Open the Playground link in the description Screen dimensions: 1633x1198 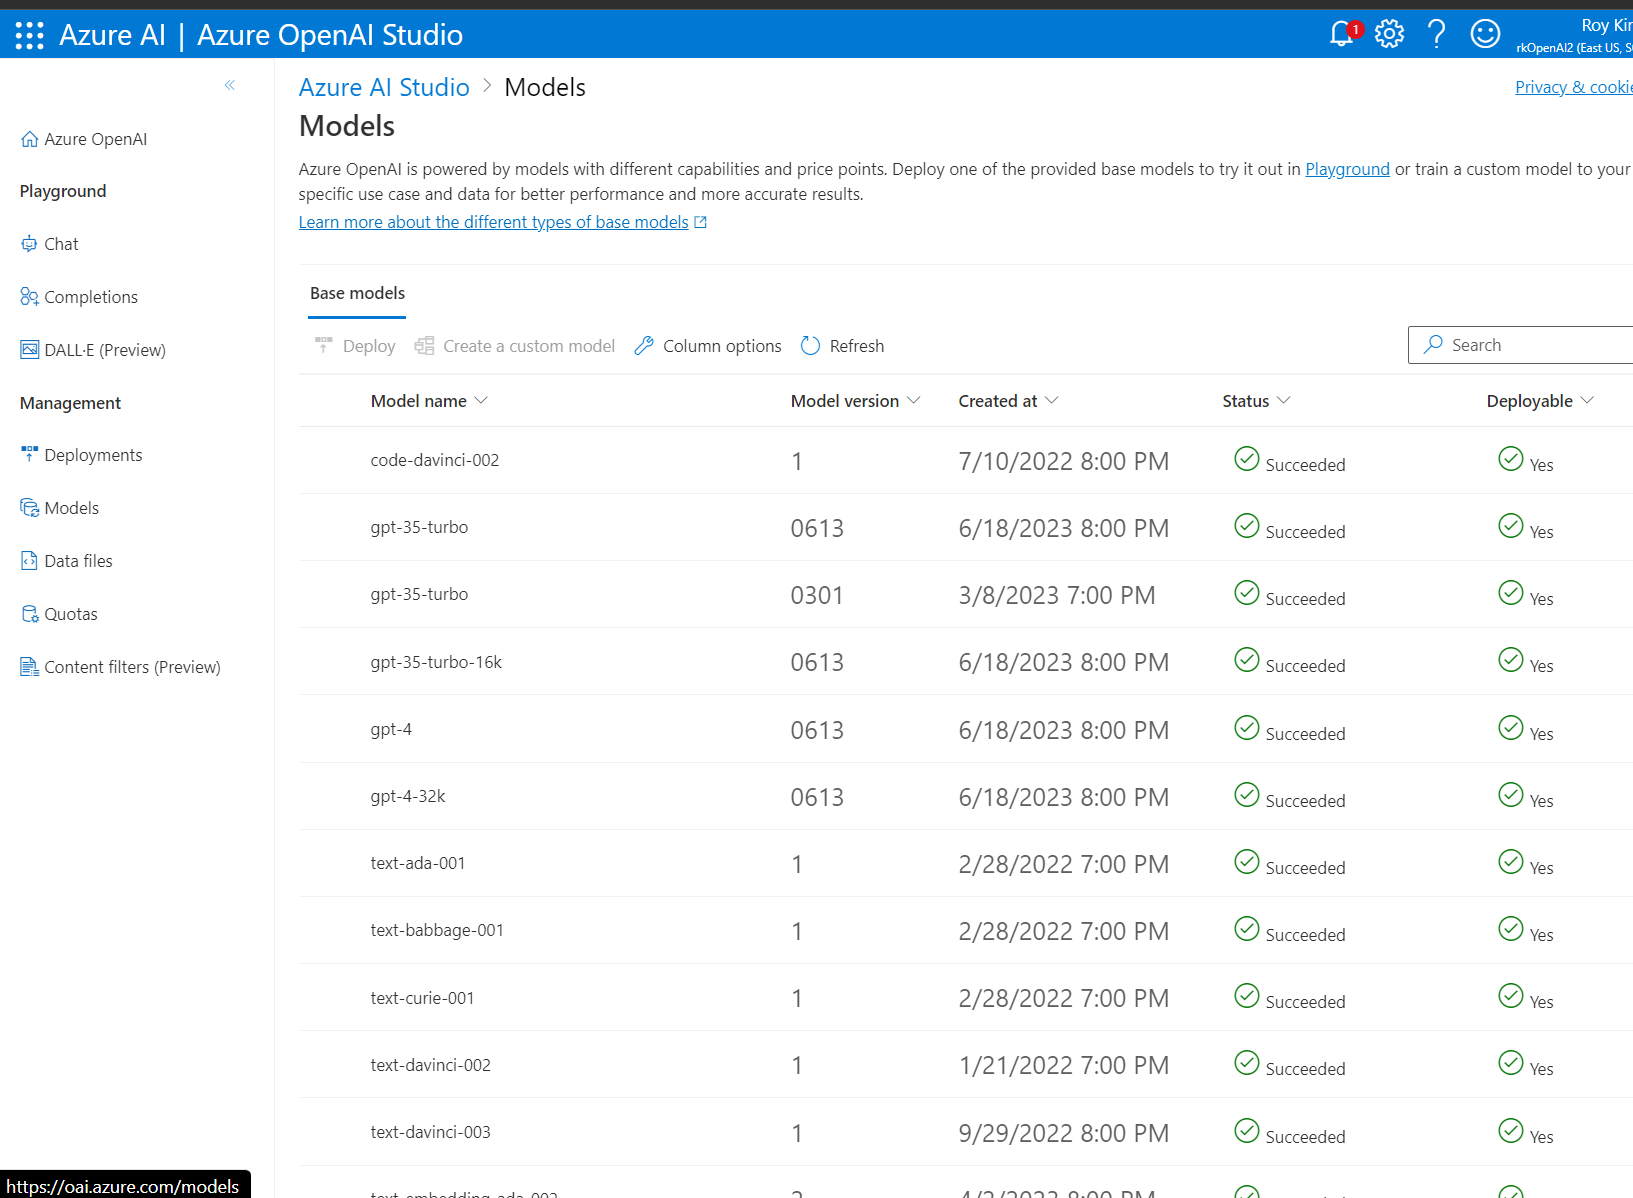coord(1347,169)
